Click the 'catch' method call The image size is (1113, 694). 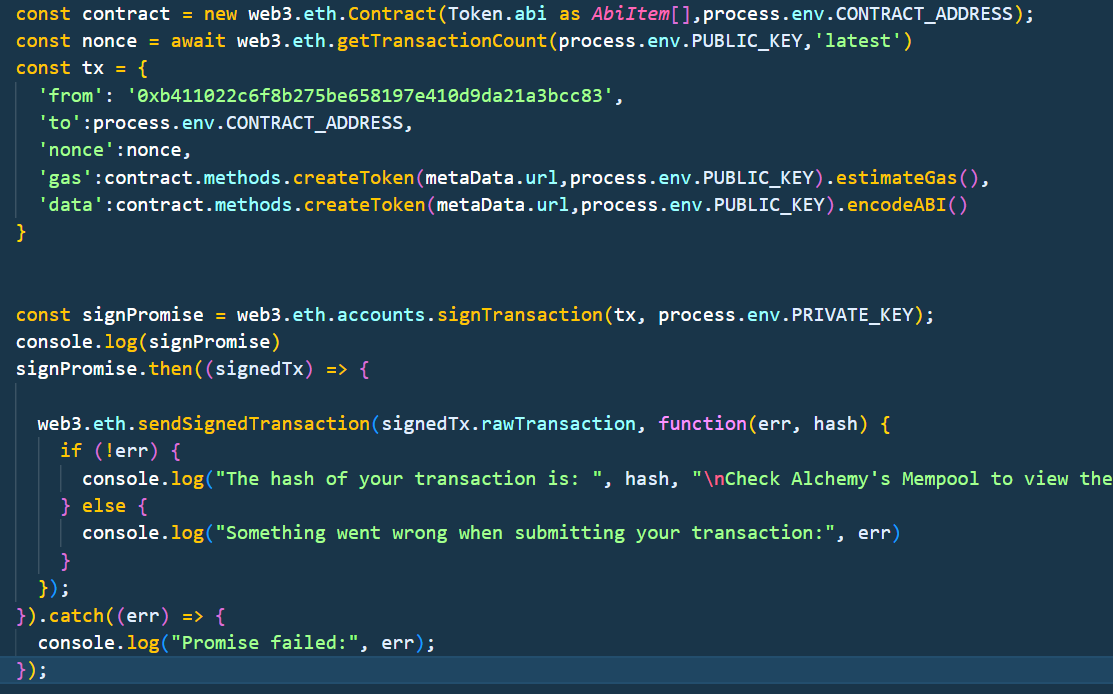coord(77,616)
